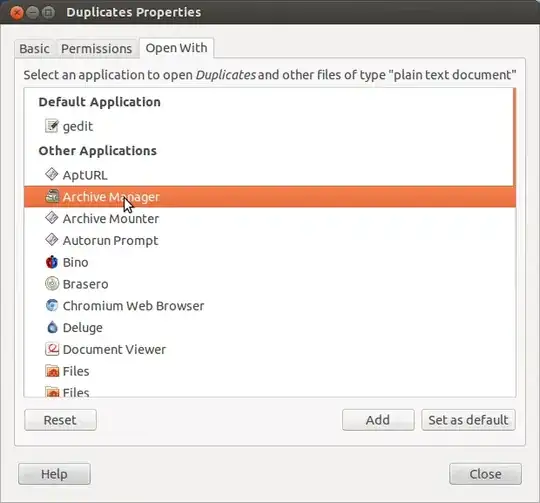
Task: Open the Permissions tab
Action: pos(96,49)
